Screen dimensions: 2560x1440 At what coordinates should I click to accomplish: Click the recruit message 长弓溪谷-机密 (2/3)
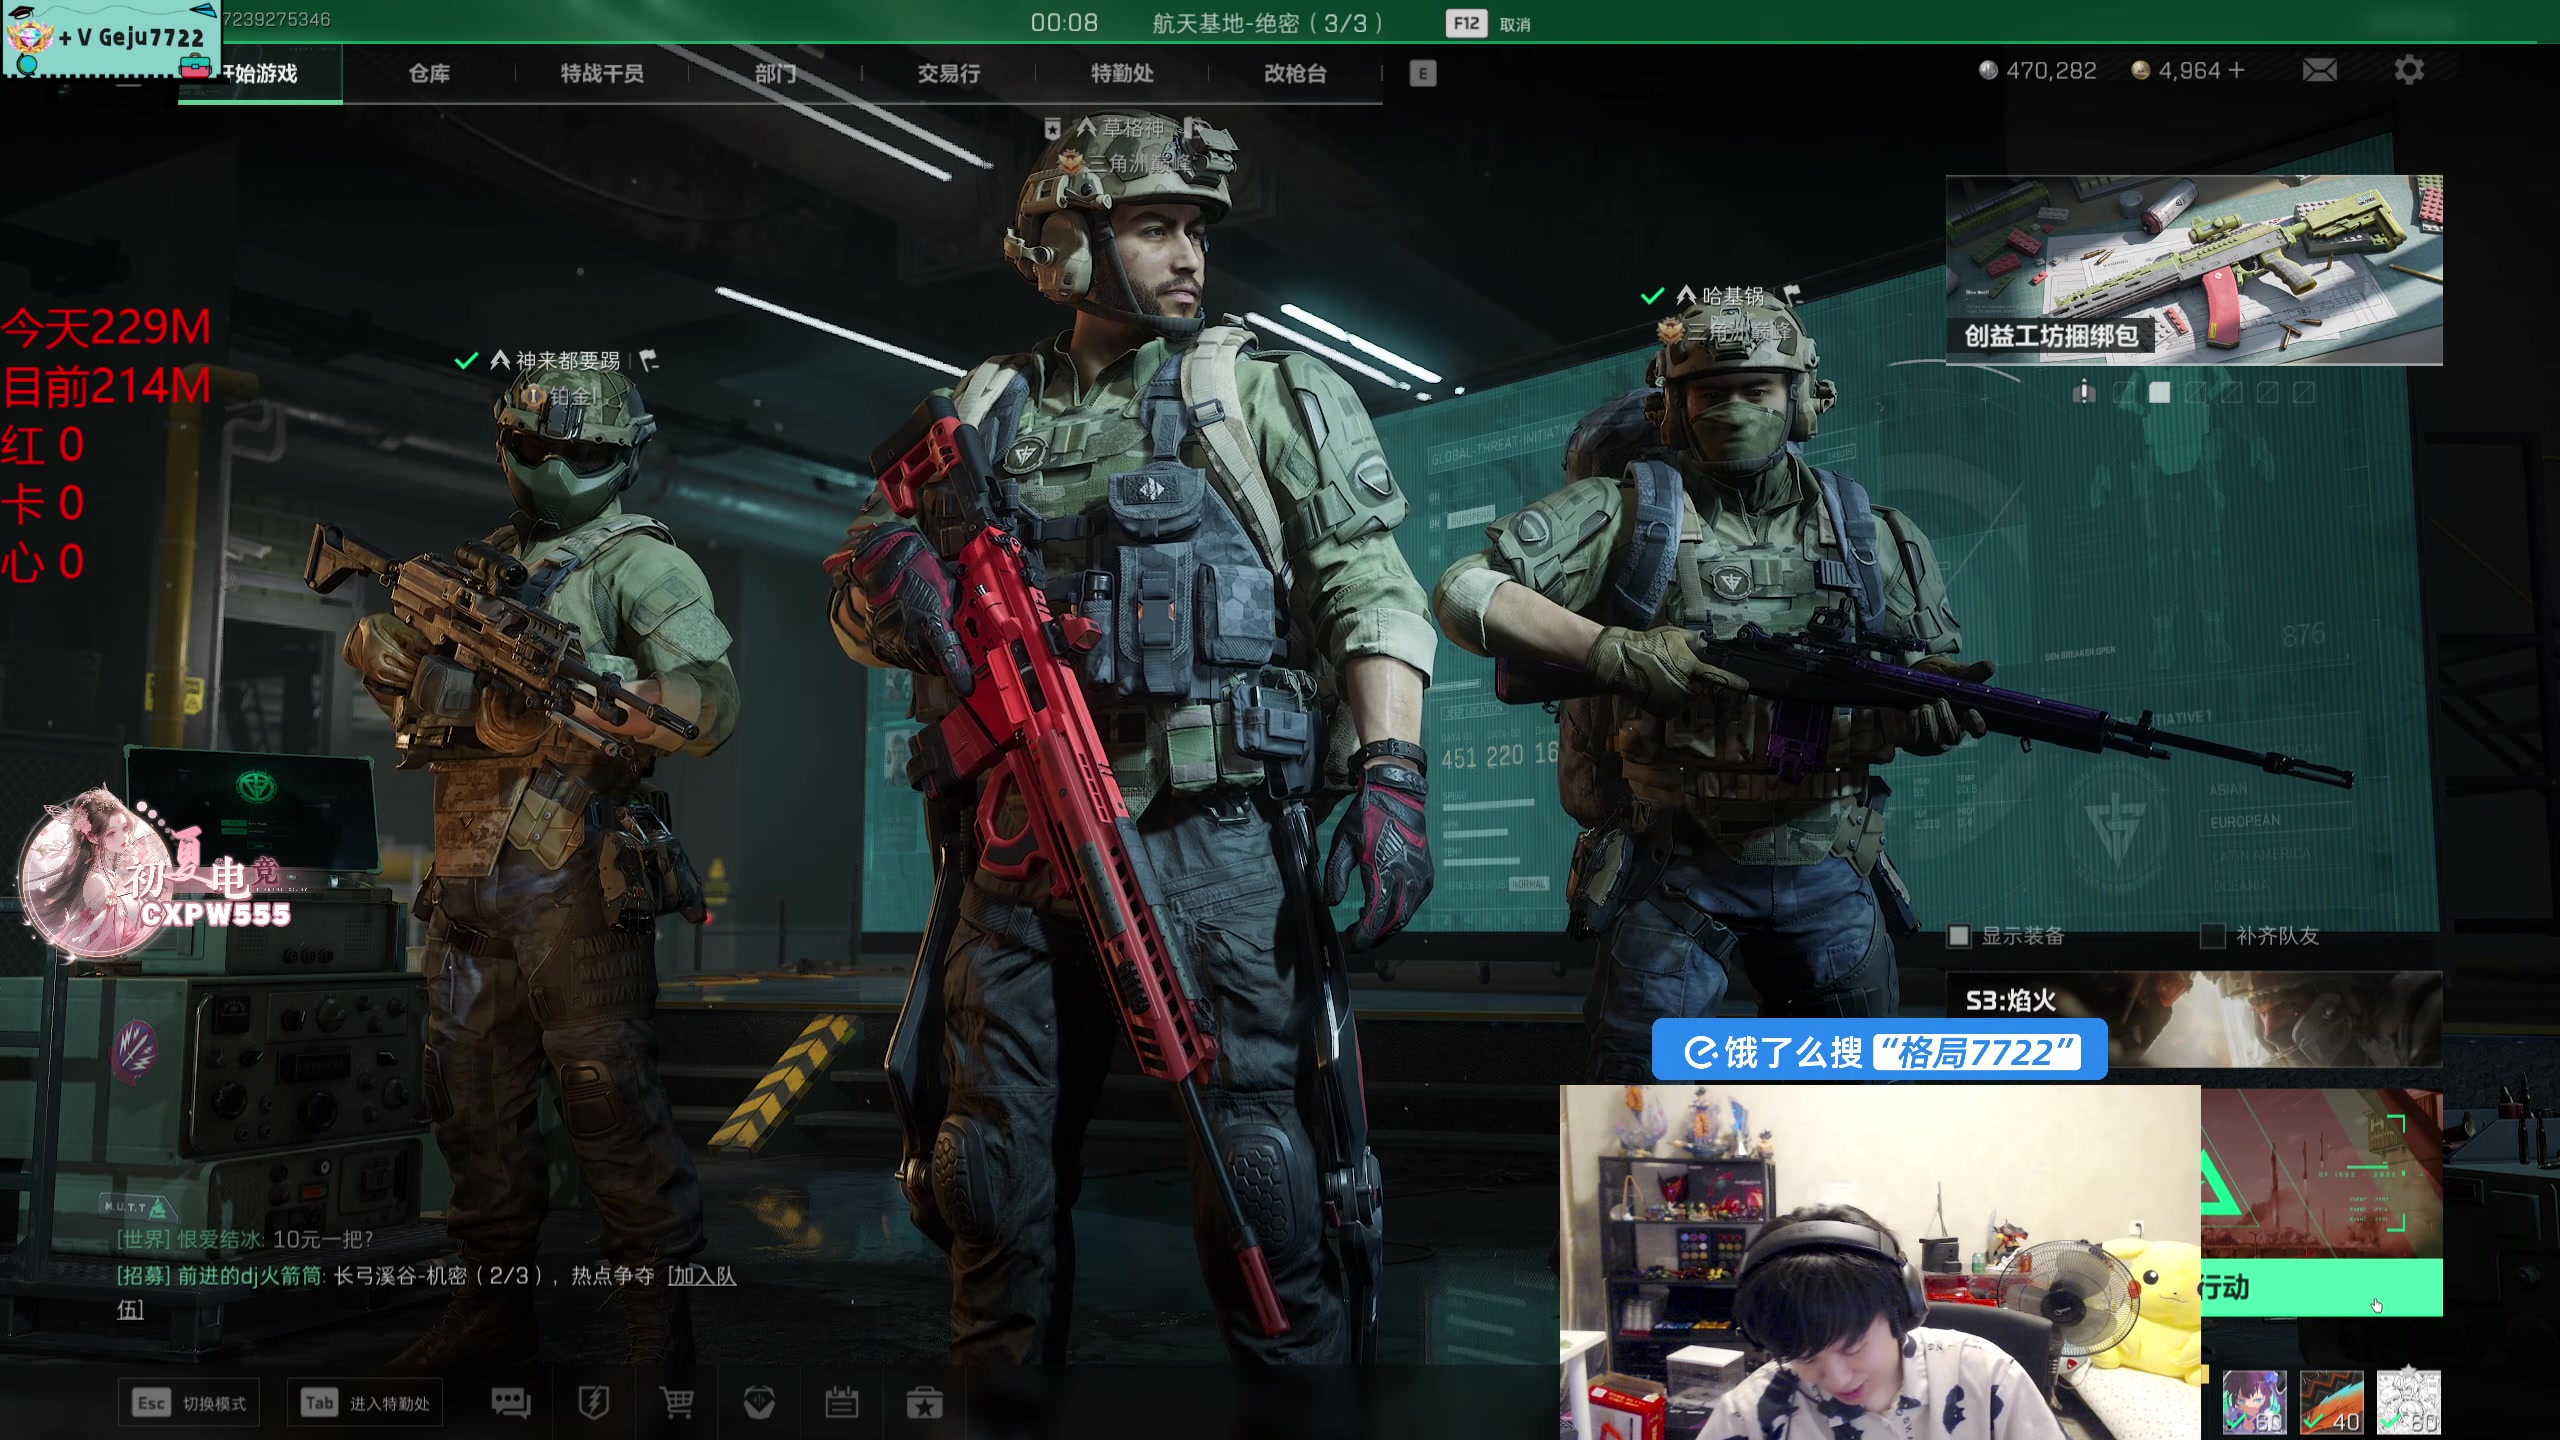coord(438,1275)
